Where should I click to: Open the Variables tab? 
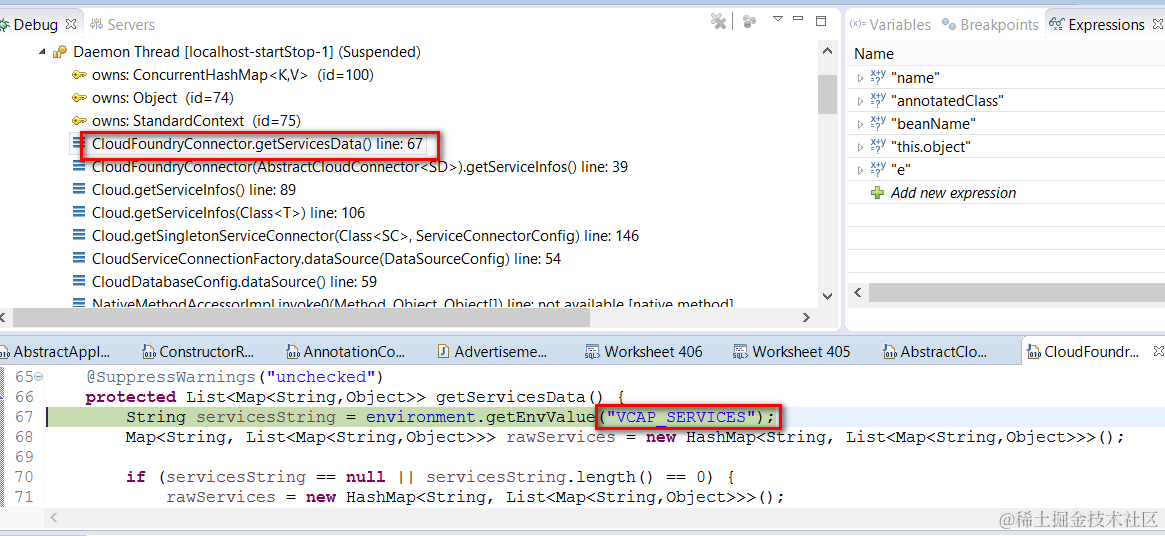coord(899,25)
